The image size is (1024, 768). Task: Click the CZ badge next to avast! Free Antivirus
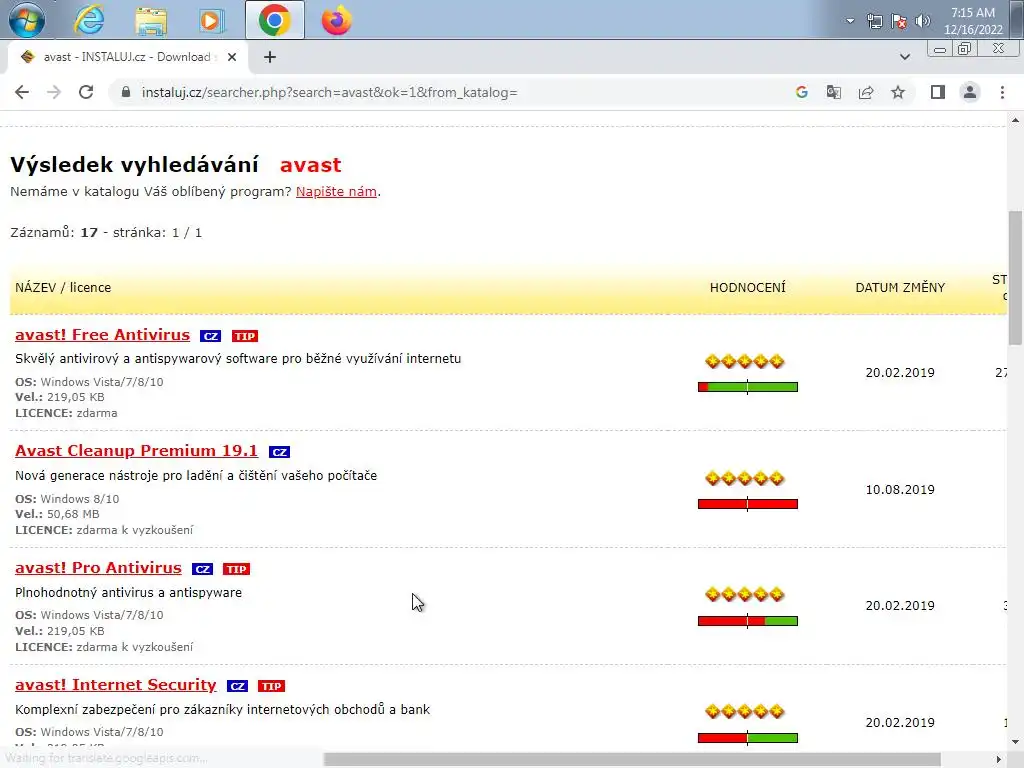[210, 336]
